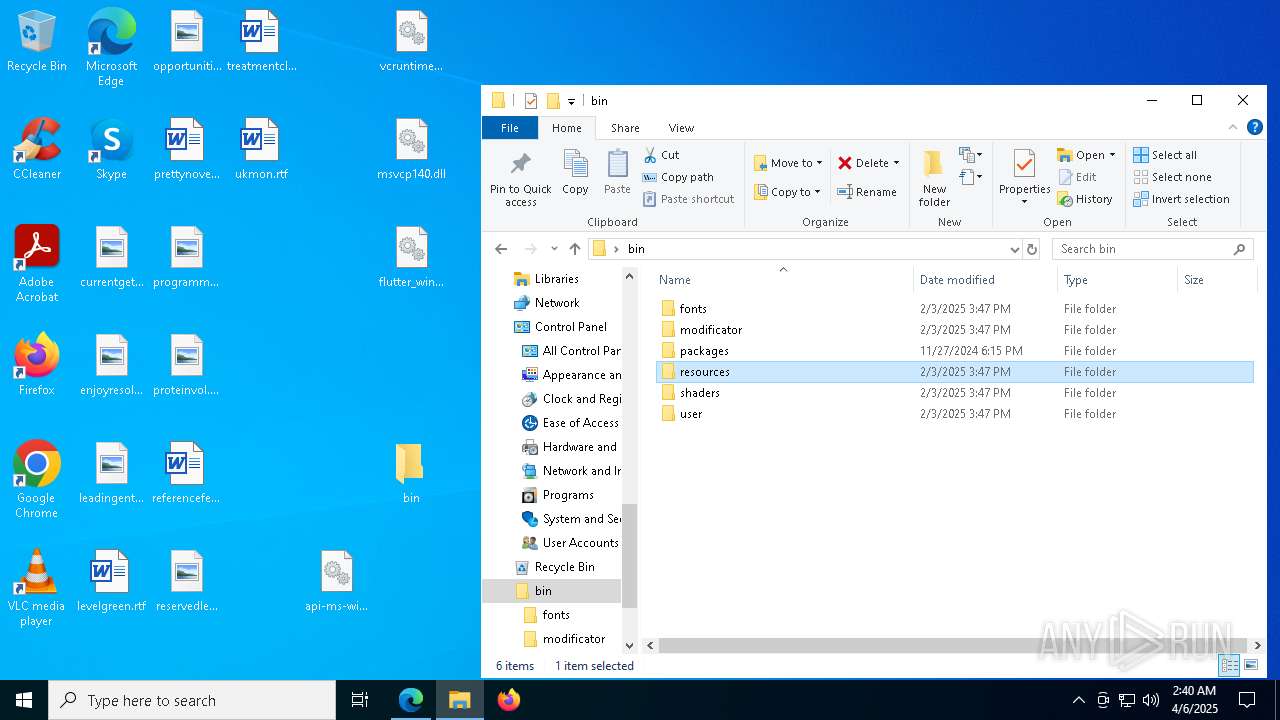Click the quick-access Properties checkmark icon in title bar
This screenshot has width=1280, height=720.
point(530,101)
